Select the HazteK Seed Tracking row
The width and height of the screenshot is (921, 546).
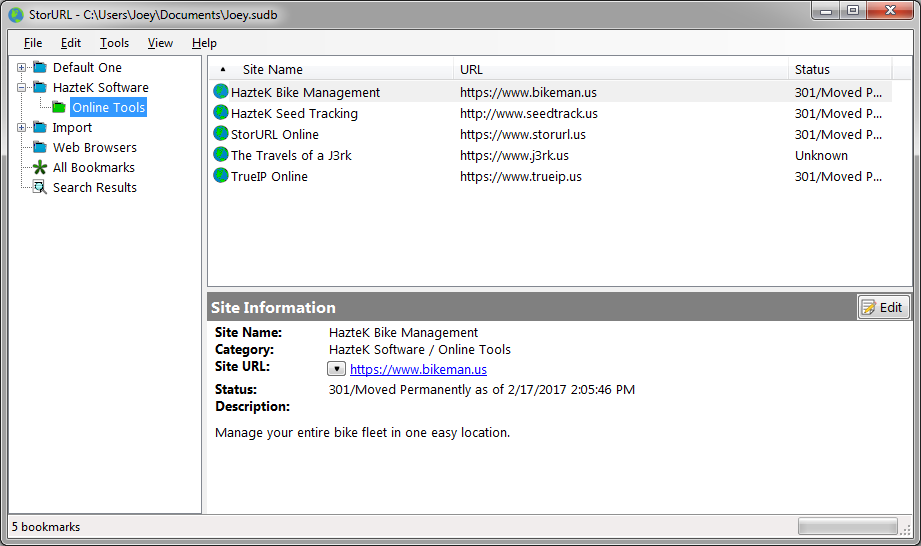[x=294, y=113]
